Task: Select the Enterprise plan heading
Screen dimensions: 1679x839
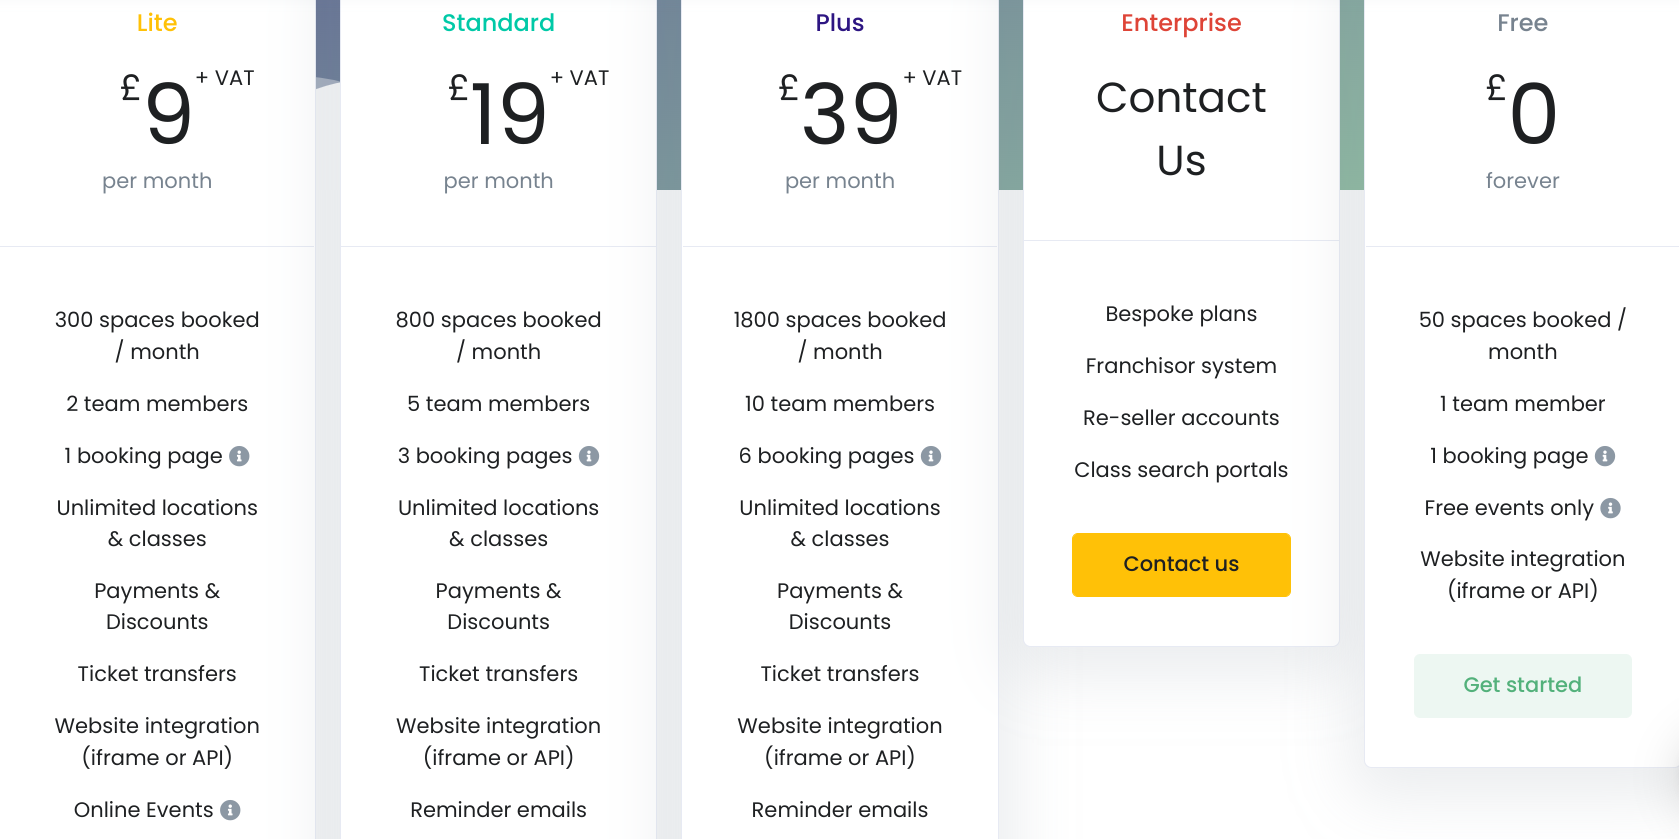Action: [1181, 23]
